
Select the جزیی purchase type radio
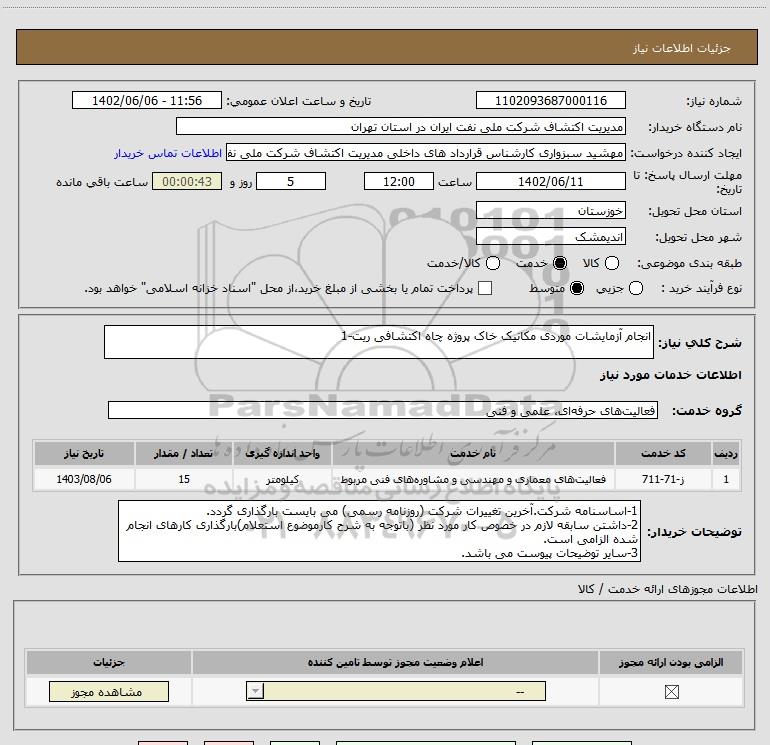[x=636, y=288]
